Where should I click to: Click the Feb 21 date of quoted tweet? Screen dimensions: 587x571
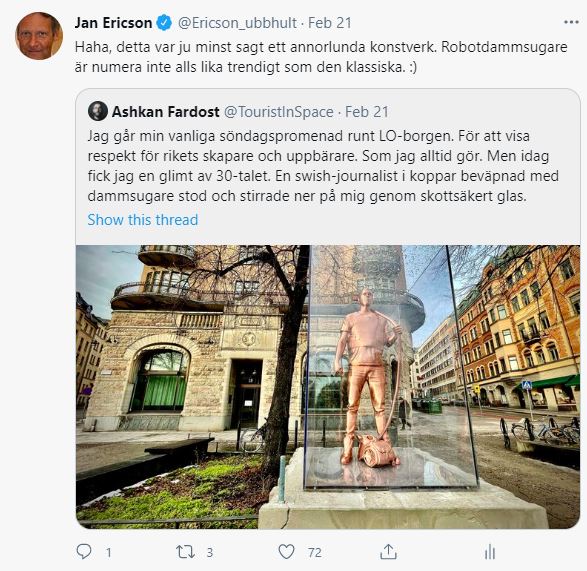click(x=367, y=112)
